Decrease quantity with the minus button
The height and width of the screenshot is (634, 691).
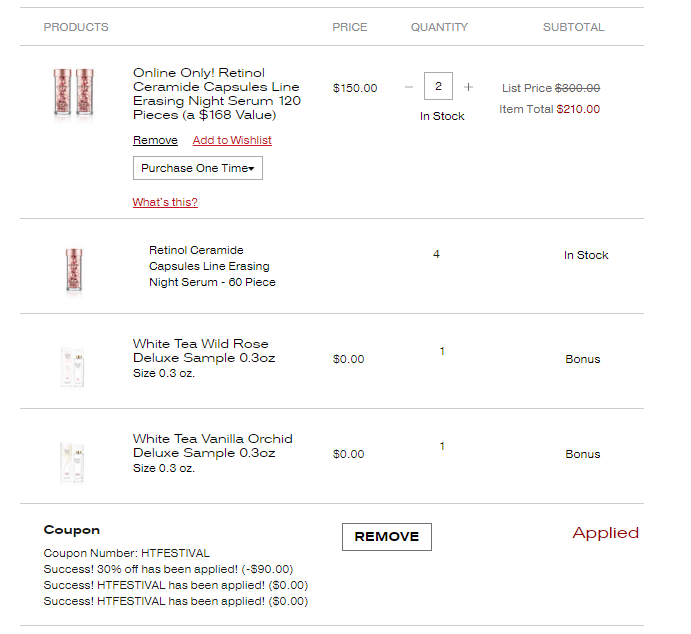tap(409, 87)
